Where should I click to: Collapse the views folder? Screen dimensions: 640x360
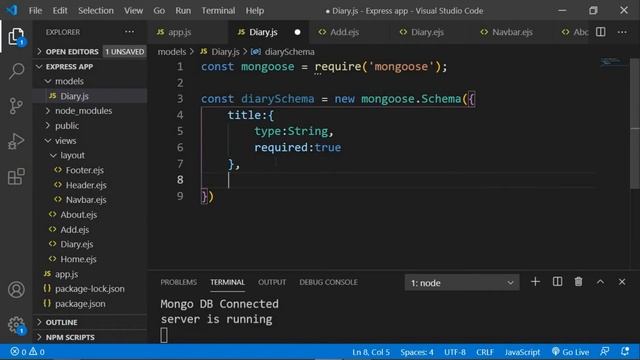(x=90, y=140)
